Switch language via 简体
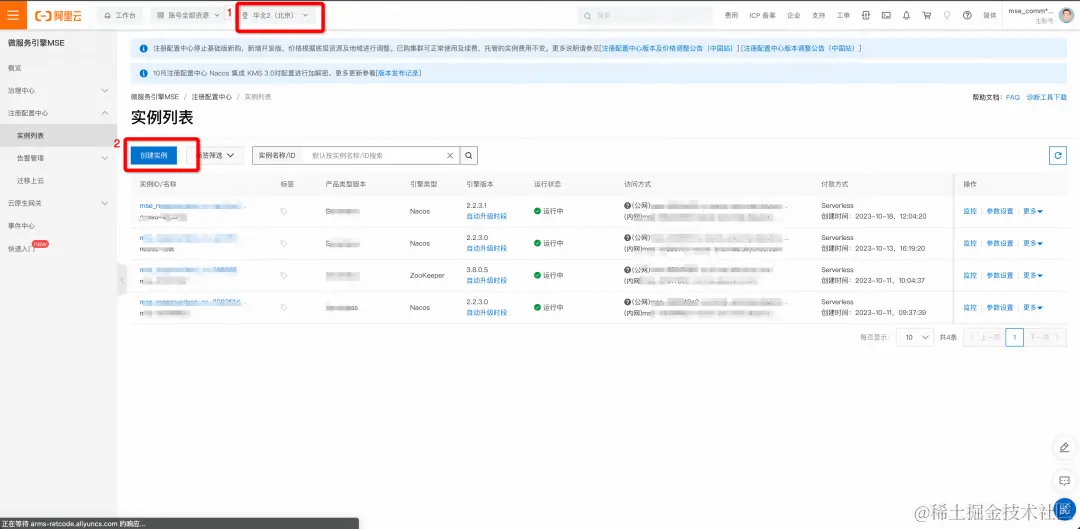 point(989,15)
